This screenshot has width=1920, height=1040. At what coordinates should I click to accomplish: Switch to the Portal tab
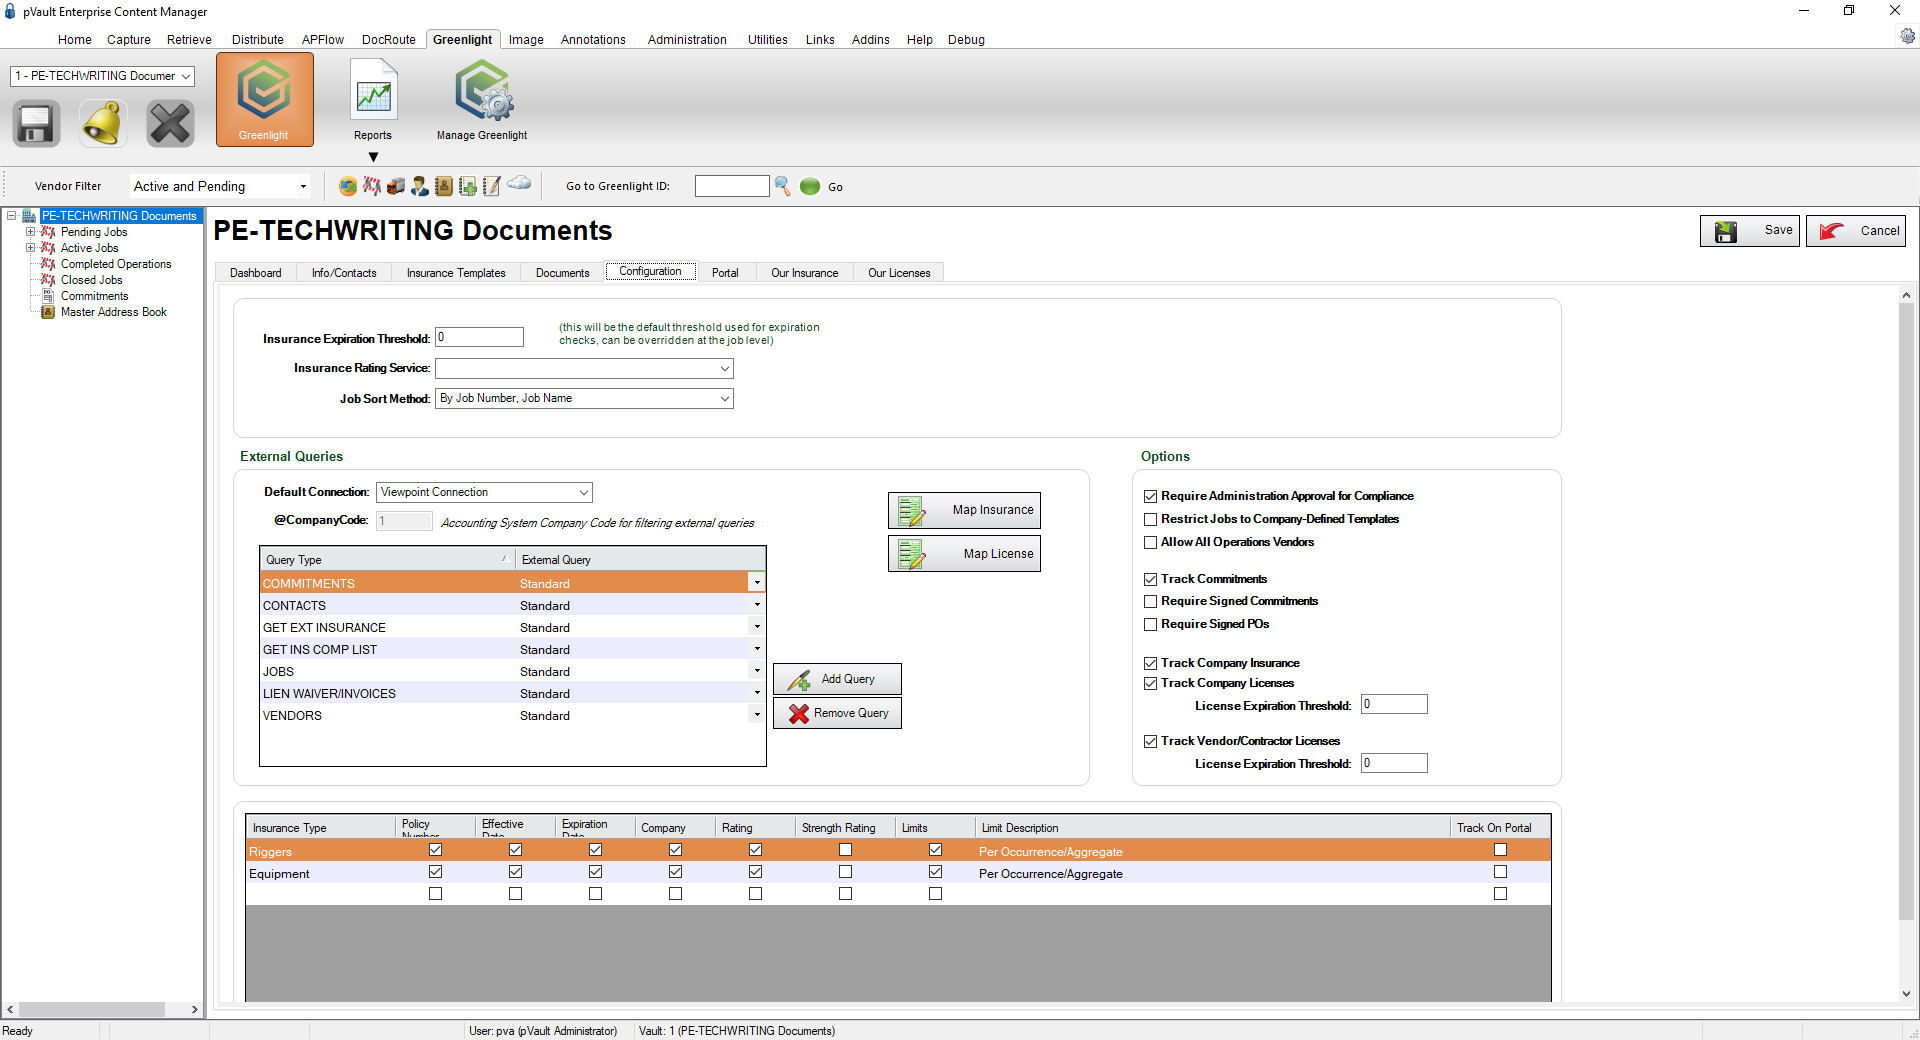[725, 273]
